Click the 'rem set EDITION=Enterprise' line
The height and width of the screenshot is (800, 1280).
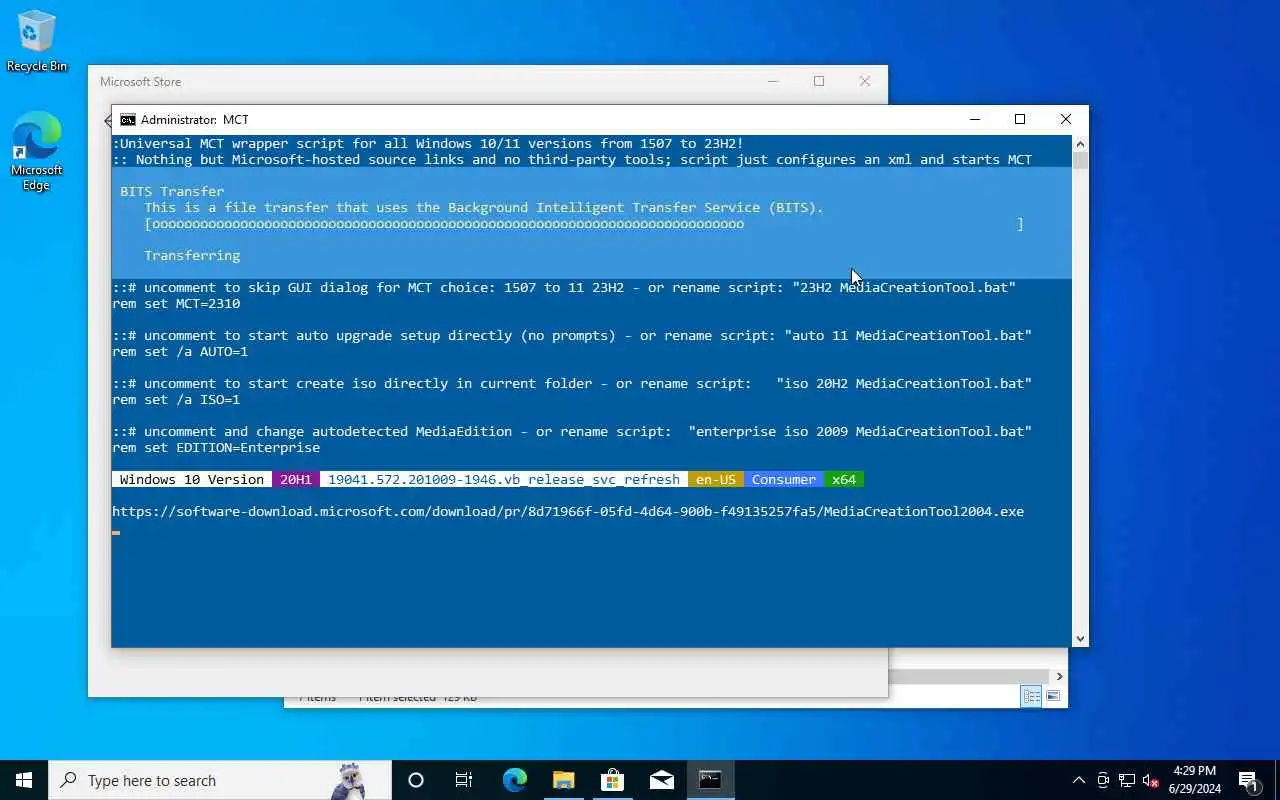pyautogui.click(x=216, y=447)
